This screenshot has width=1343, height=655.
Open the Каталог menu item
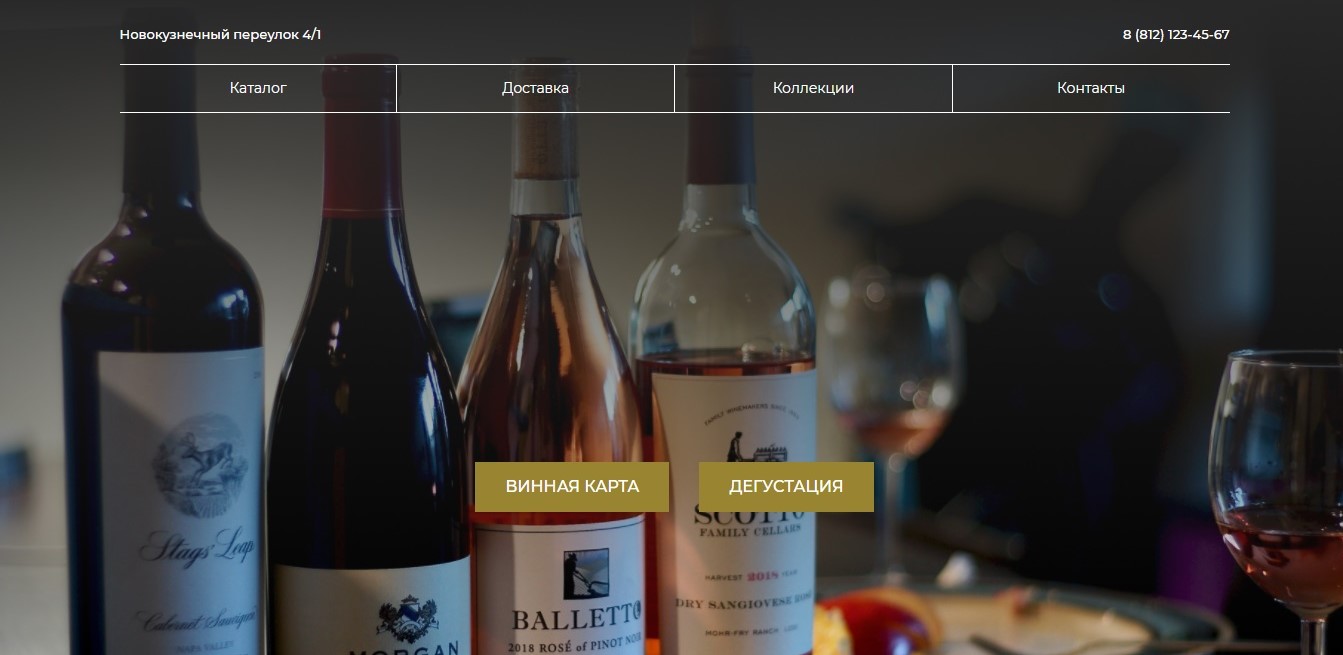coord(258,88)
